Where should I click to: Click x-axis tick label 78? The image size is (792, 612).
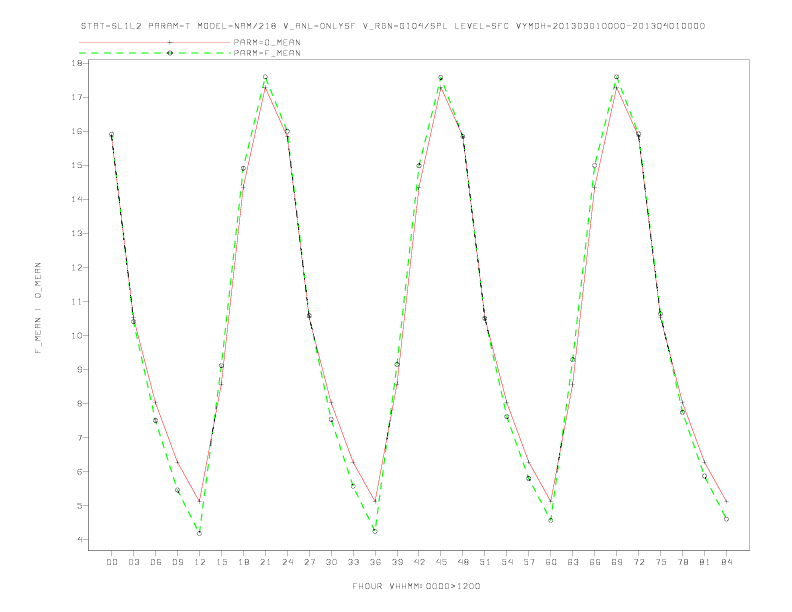coord(682,562)
